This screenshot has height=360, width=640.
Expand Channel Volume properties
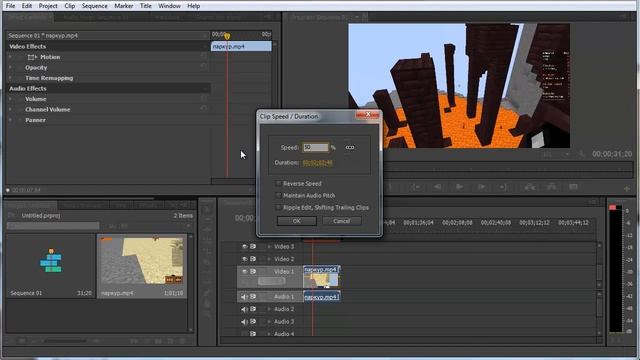point(10,109)
